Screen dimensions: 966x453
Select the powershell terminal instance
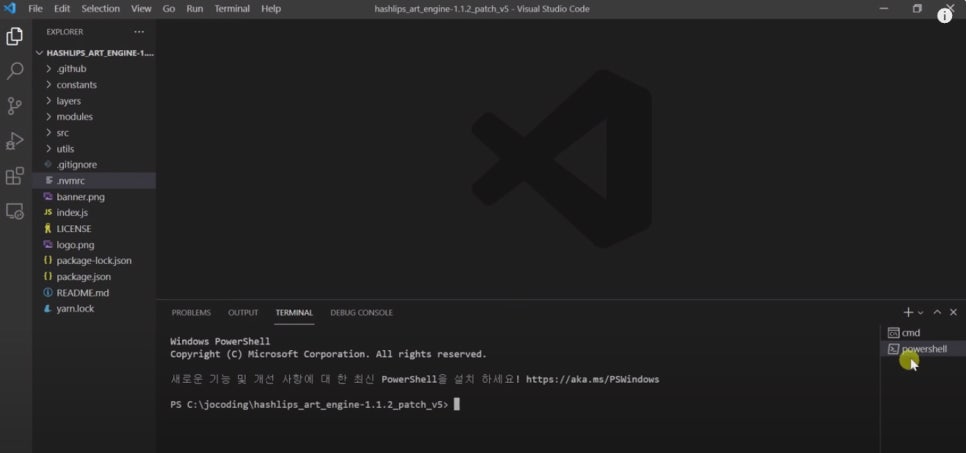923,349
